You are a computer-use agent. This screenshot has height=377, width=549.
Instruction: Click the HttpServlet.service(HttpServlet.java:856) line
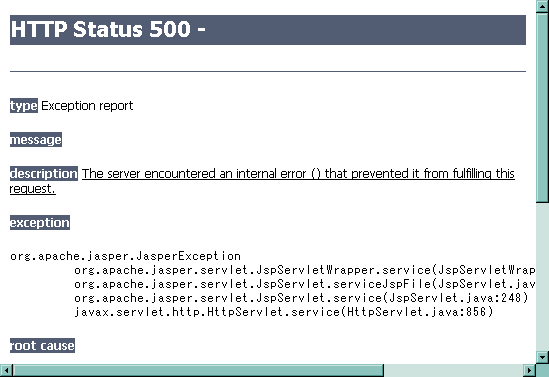pyautogui.click(x=284, y=312)
